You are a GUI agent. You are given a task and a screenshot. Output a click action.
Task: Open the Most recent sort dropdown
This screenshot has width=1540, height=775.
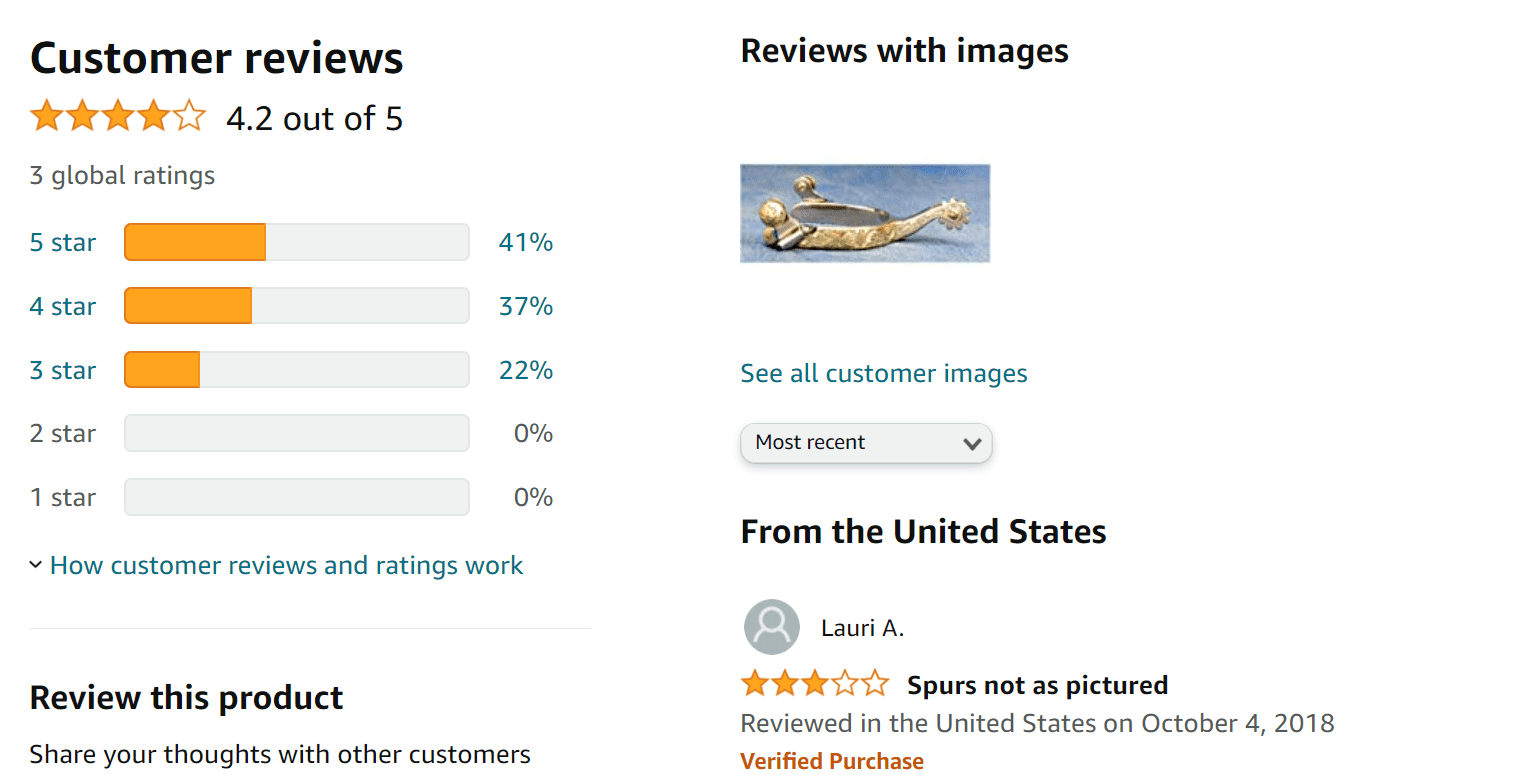866,443
